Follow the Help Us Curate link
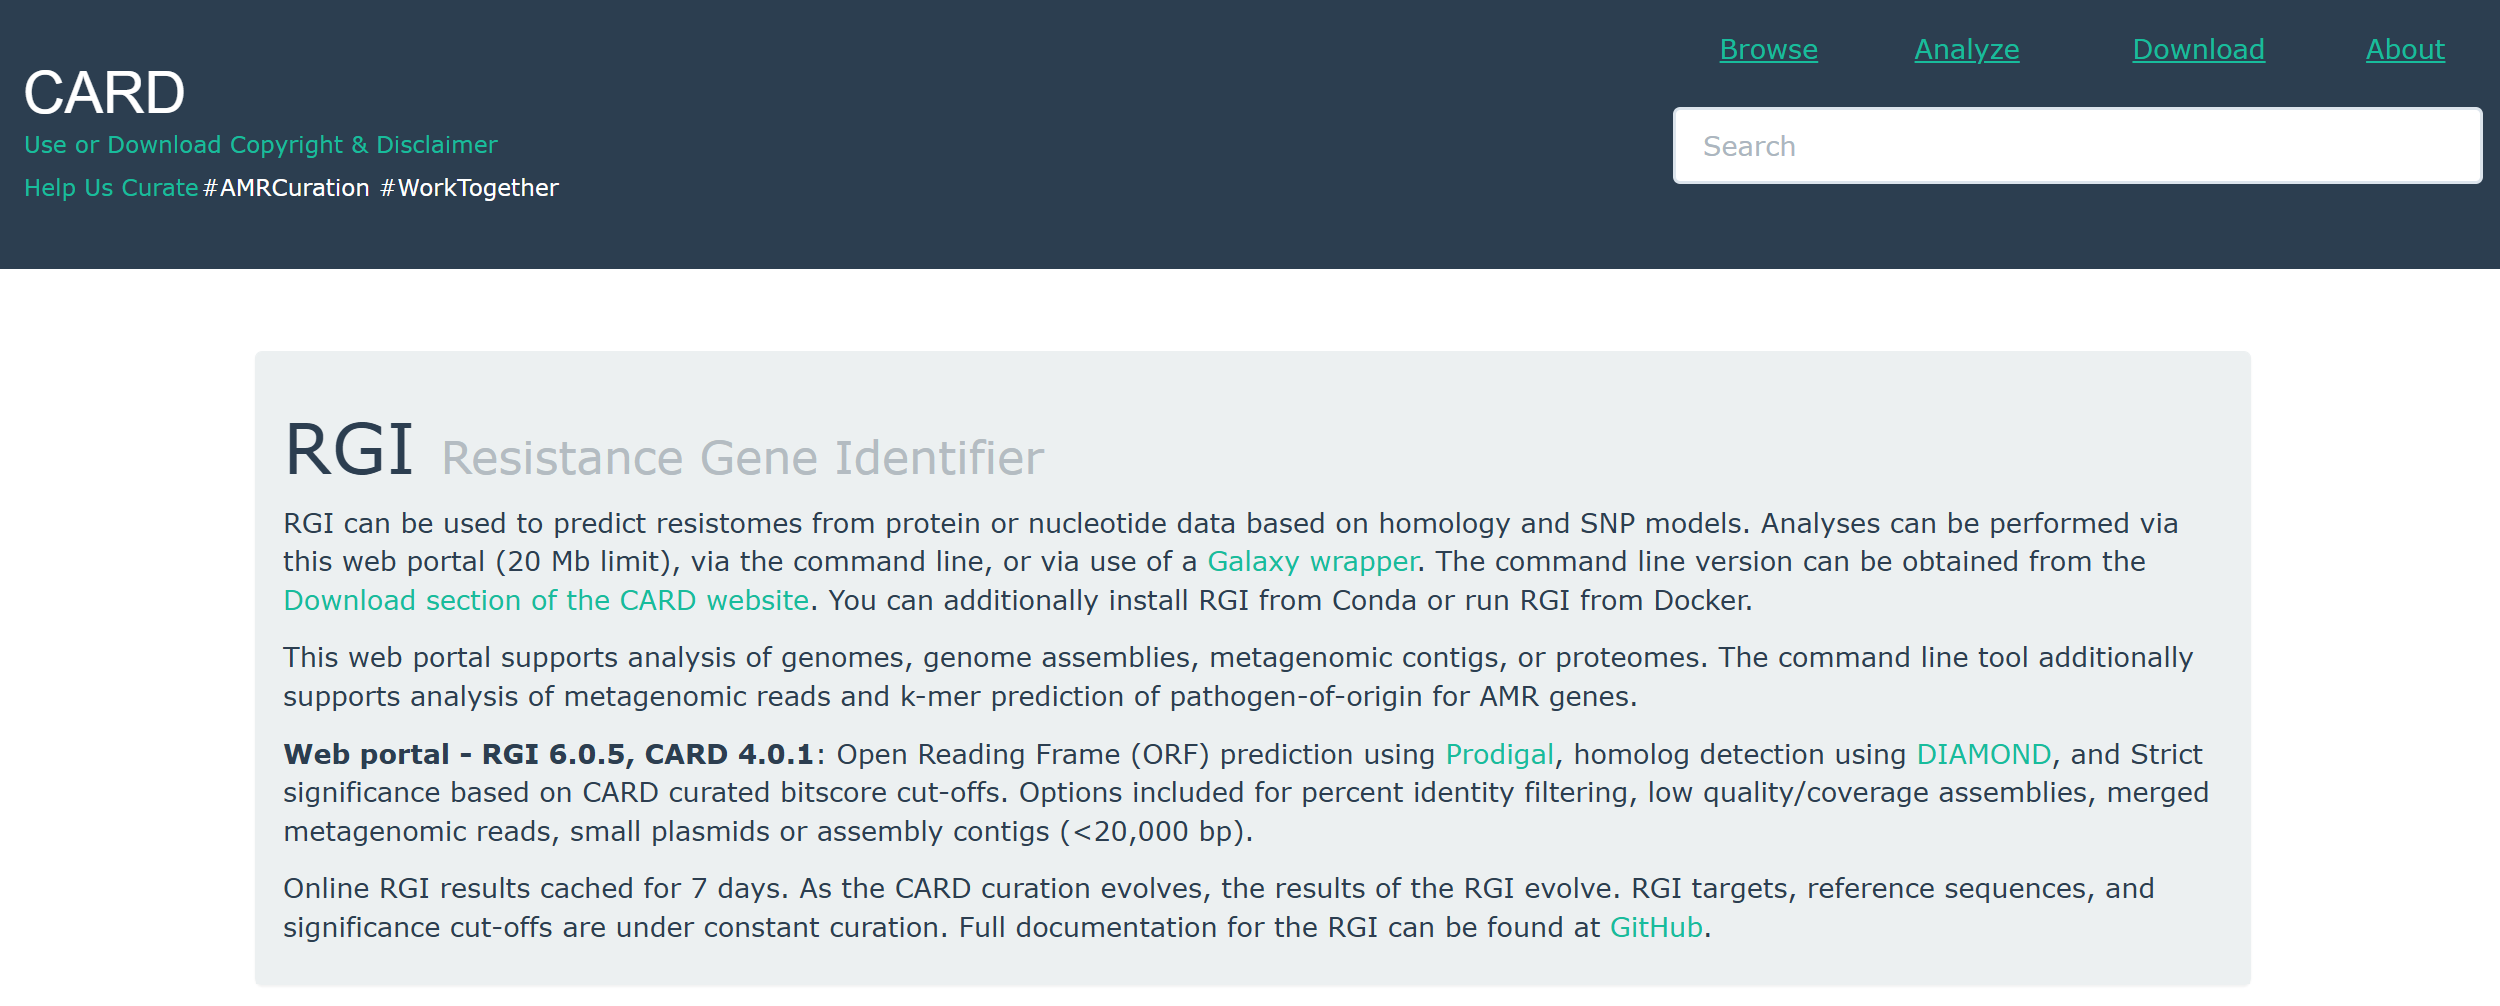The image size is (2500, 1006). click(111, 188)
